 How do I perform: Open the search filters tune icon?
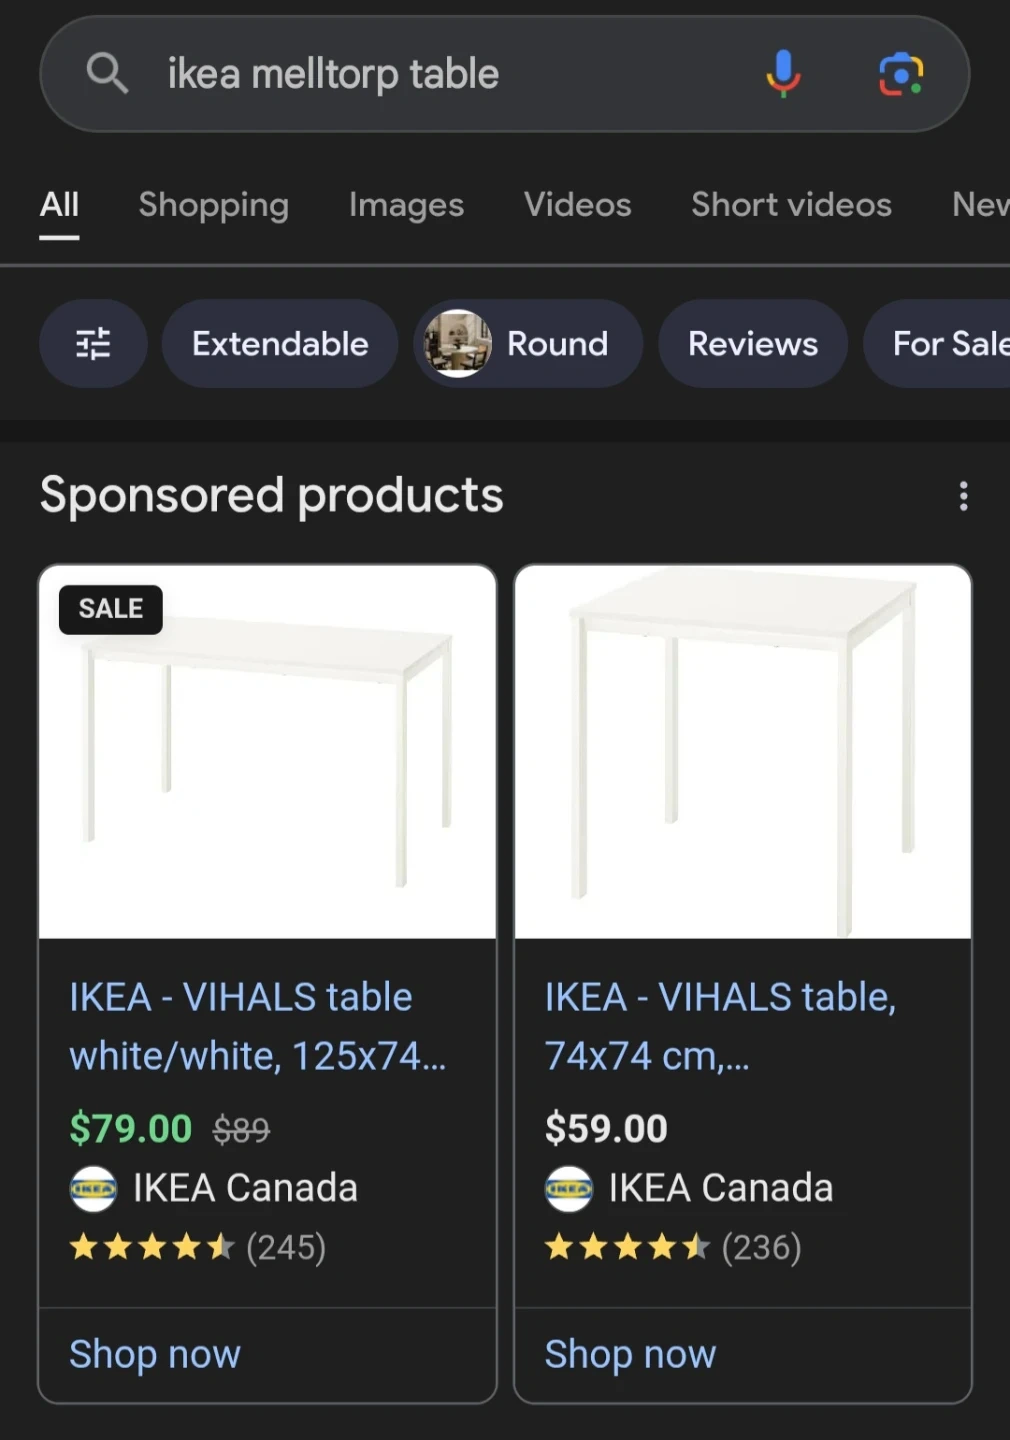click(x=93, y=344)
